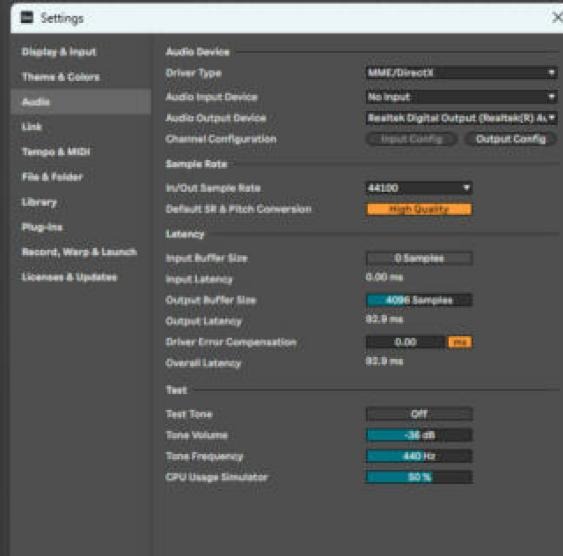This screenshot has width=563, height=556.
Task: Click the Channel Configuration label
Action: click(221, 139)
